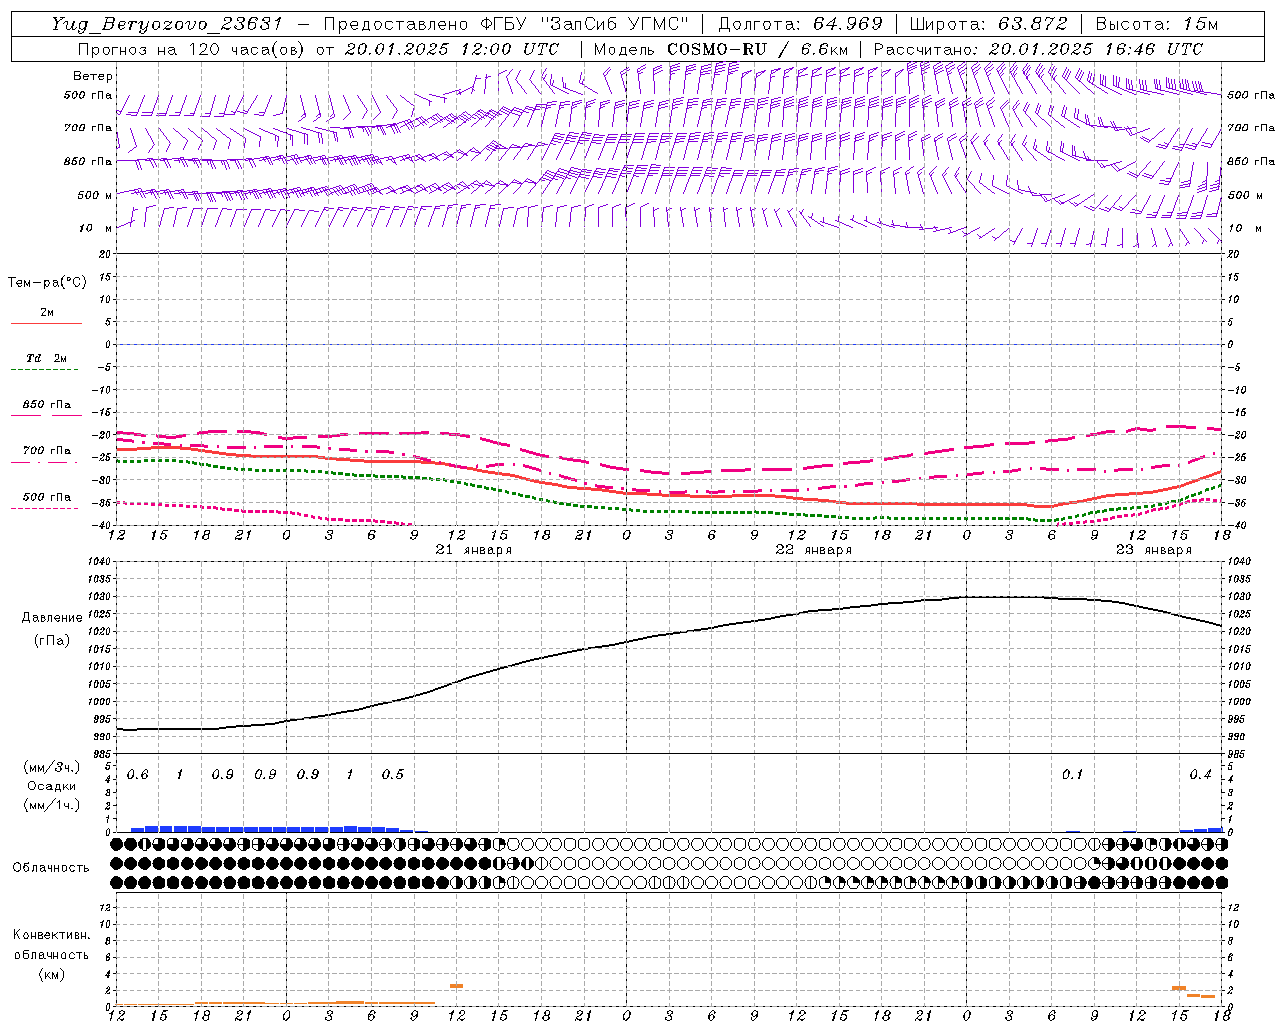The width and height of the screenshot is (1280, 1024).
Task: Click the Тем-ра(°C) temperature axis label
Action: click(47, 283)
